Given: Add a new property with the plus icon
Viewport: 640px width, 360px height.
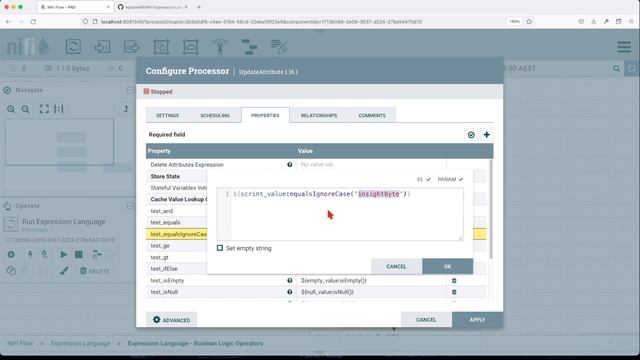Looking at the screenshot, I should [x=487, y=135].
